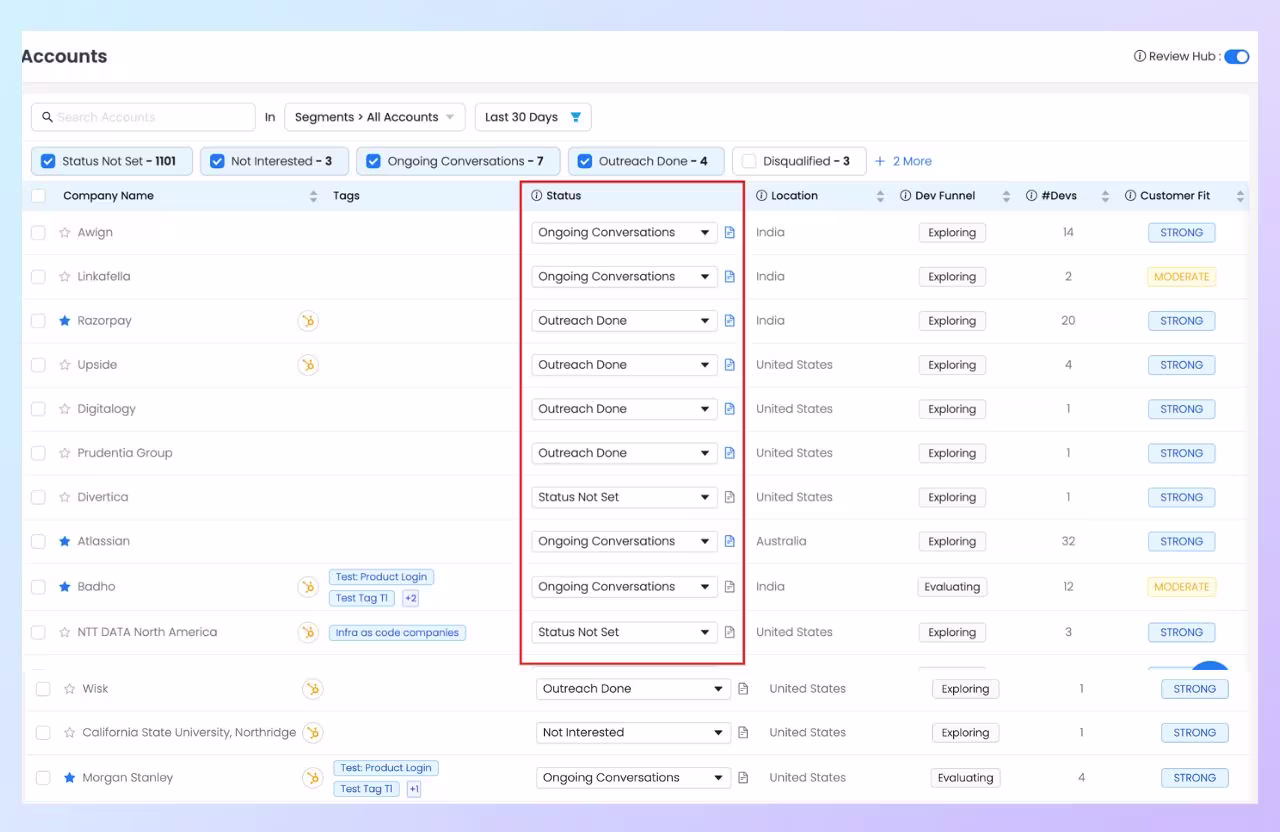This screenshot has height=832, width=1280.
Task: Open NTT DATA North America's status dropdown
Action: [624, 632]
